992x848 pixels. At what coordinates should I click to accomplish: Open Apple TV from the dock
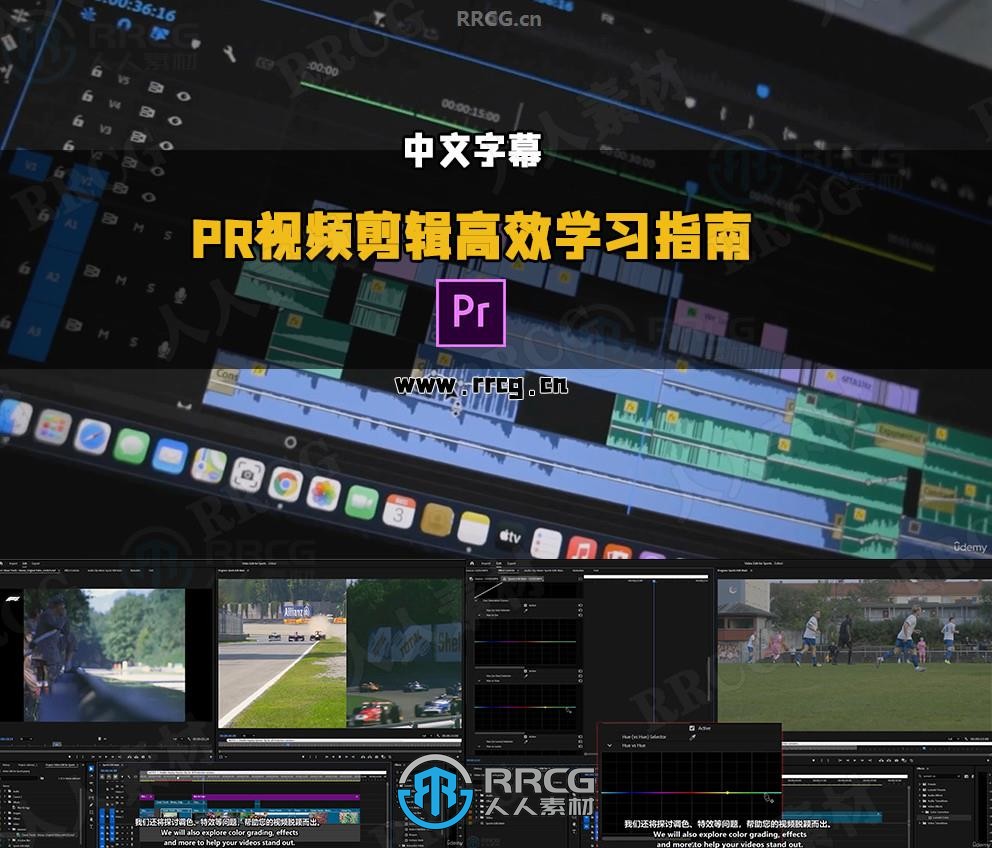509,537
